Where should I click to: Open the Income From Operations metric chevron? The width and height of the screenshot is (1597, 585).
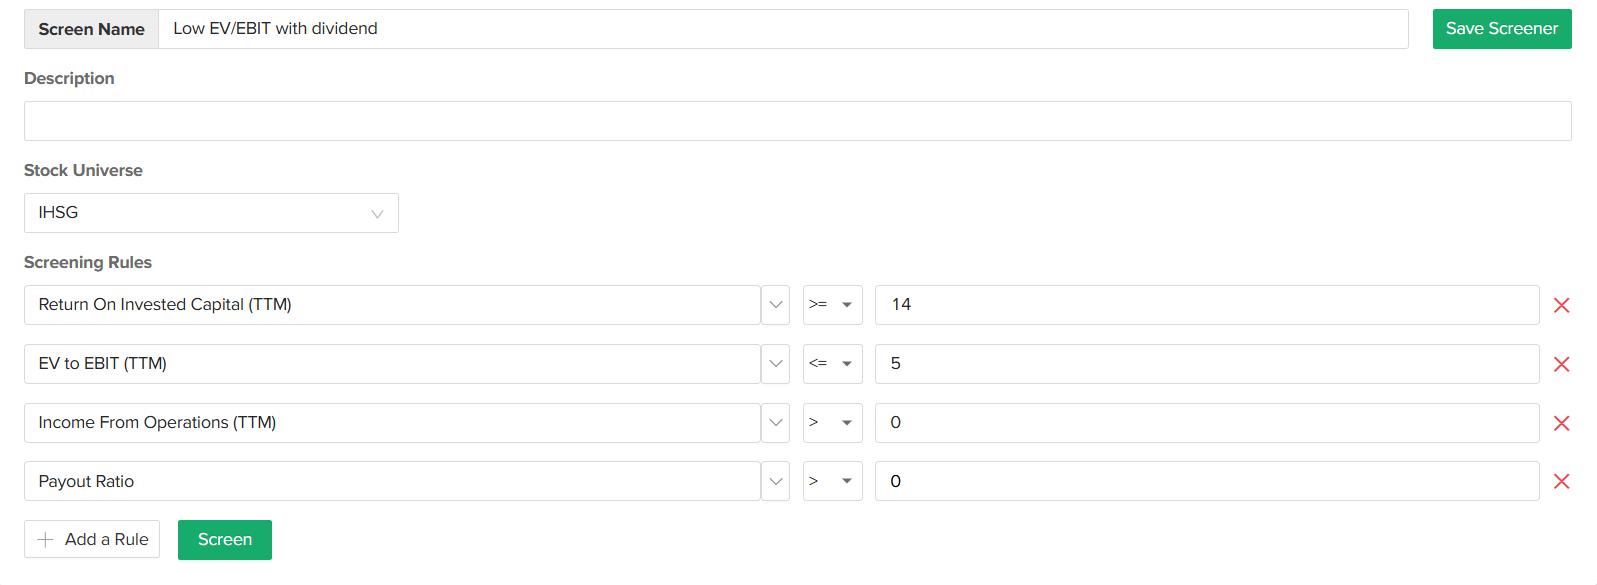click(775, 423)
